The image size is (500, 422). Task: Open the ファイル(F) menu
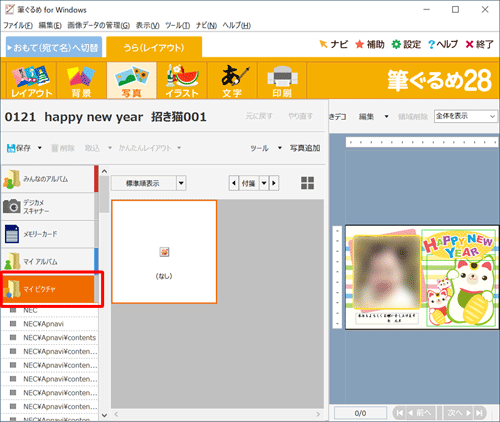(18, 26)
